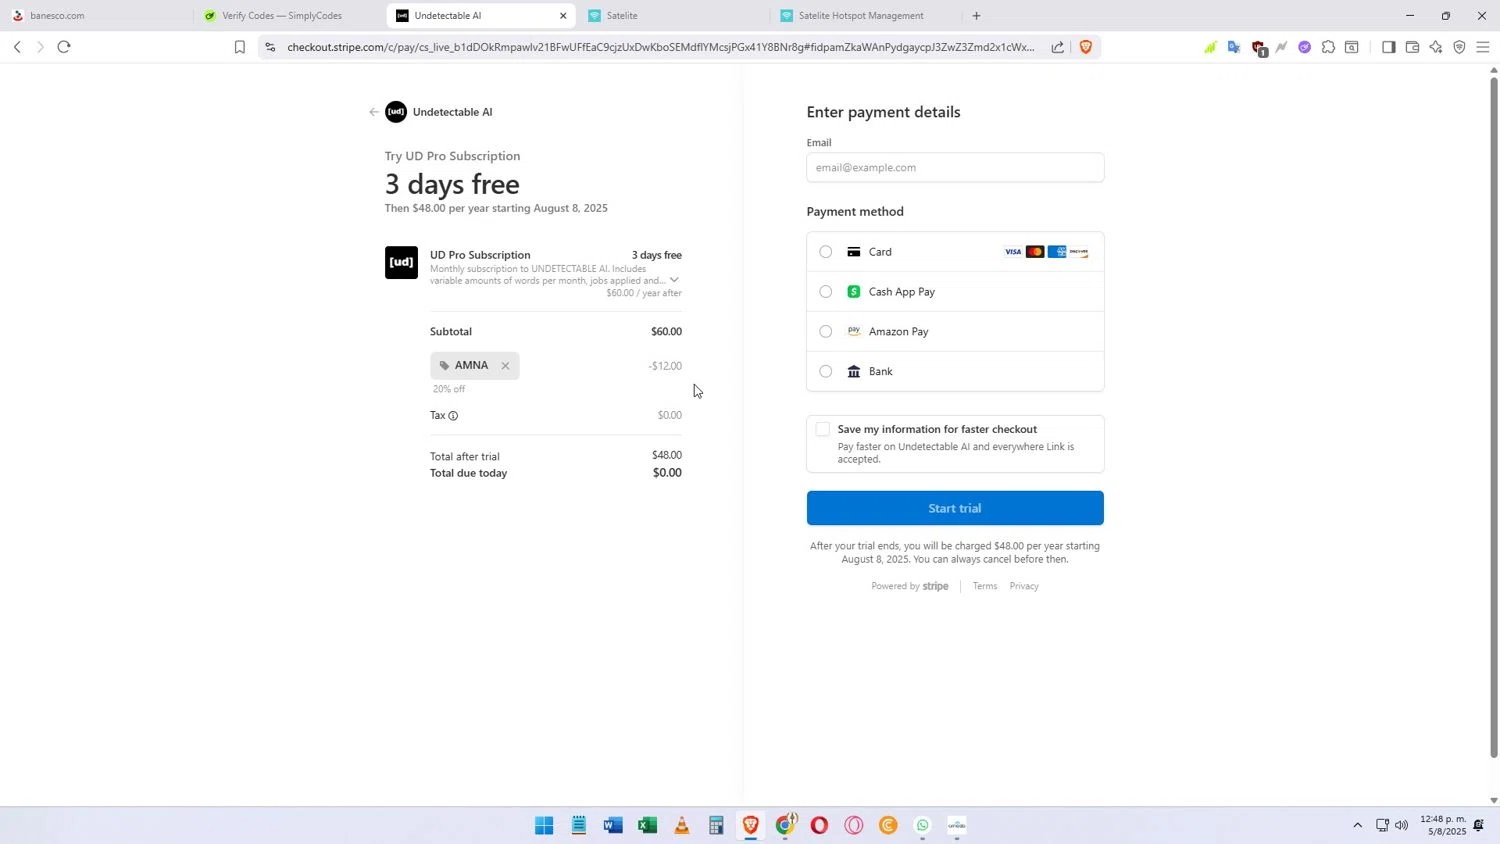This screenshot has width=1500, height=844.
Task: Click the green chart extension icon
Action: pos(1210,47)
